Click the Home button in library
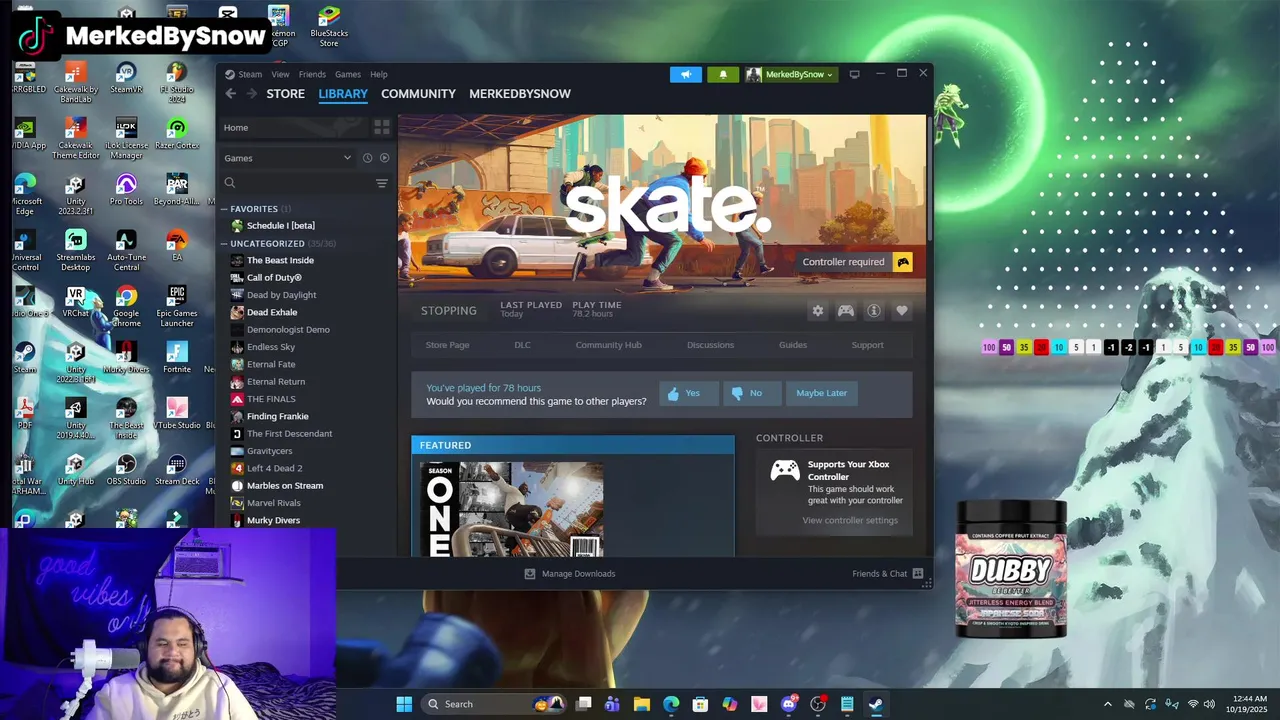Image resolution: width=1280 pixels, height=720 pixels. tap(292, 127)
